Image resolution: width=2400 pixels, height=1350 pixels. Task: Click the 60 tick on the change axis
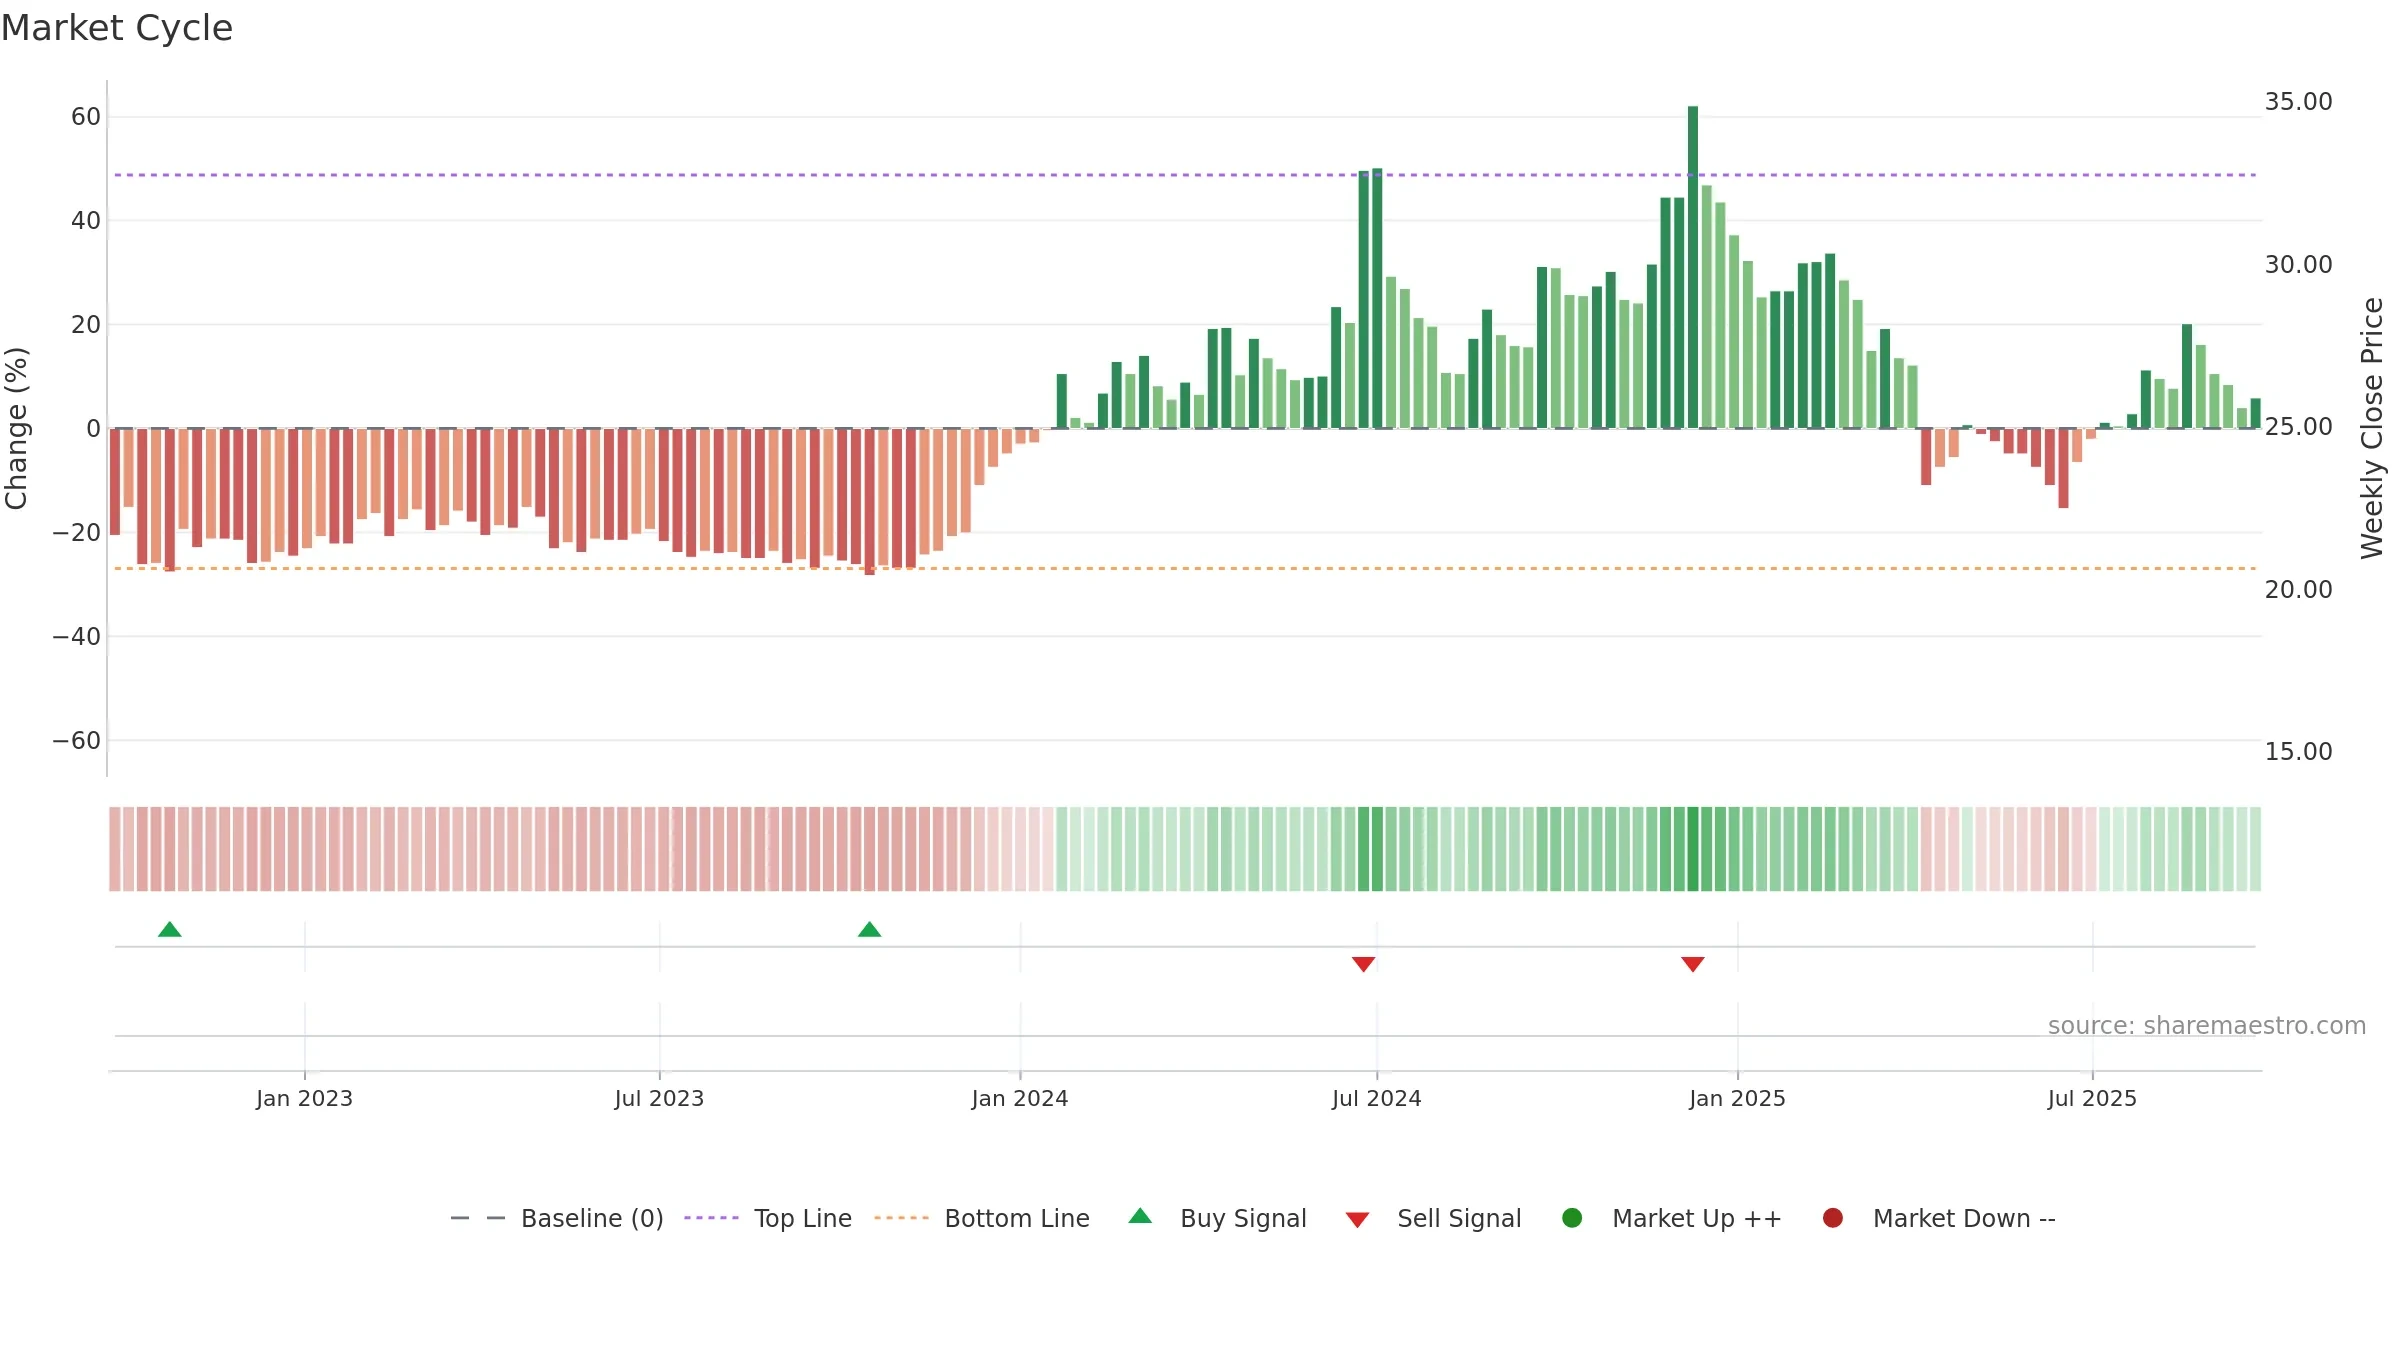point(86,117)
